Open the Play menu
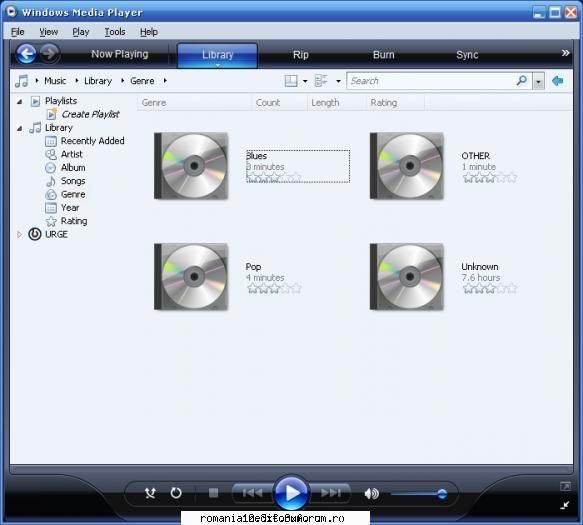The height and width of the screenshot is (525, 583). pos(81,32)
